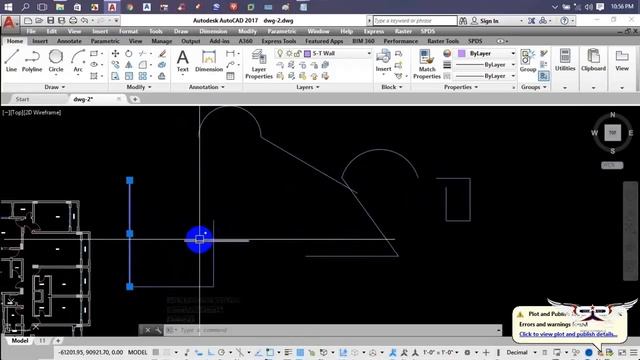
Task: Expand the Layers panel dropdown
Action: tap(308, 87)
